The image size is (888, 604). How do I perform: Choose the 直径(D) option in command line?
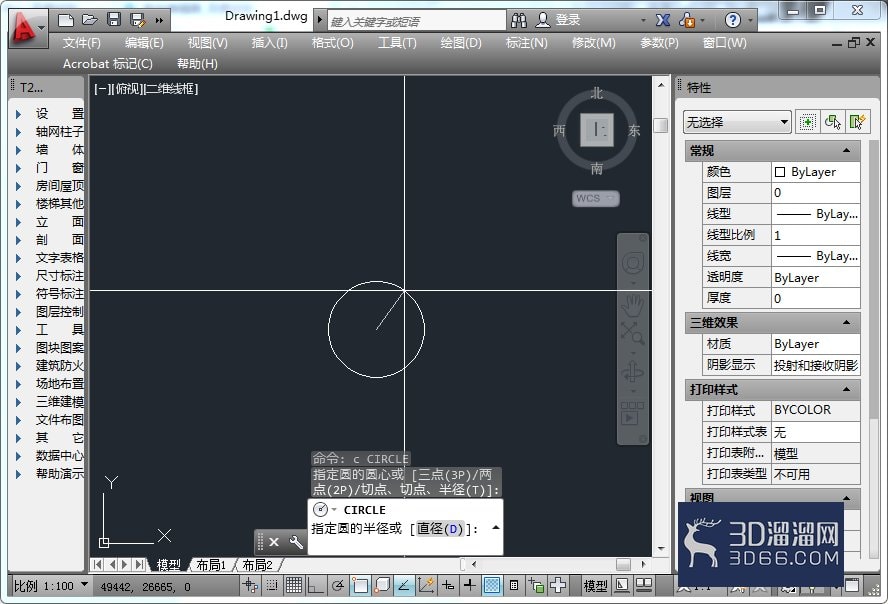point(440,528)
